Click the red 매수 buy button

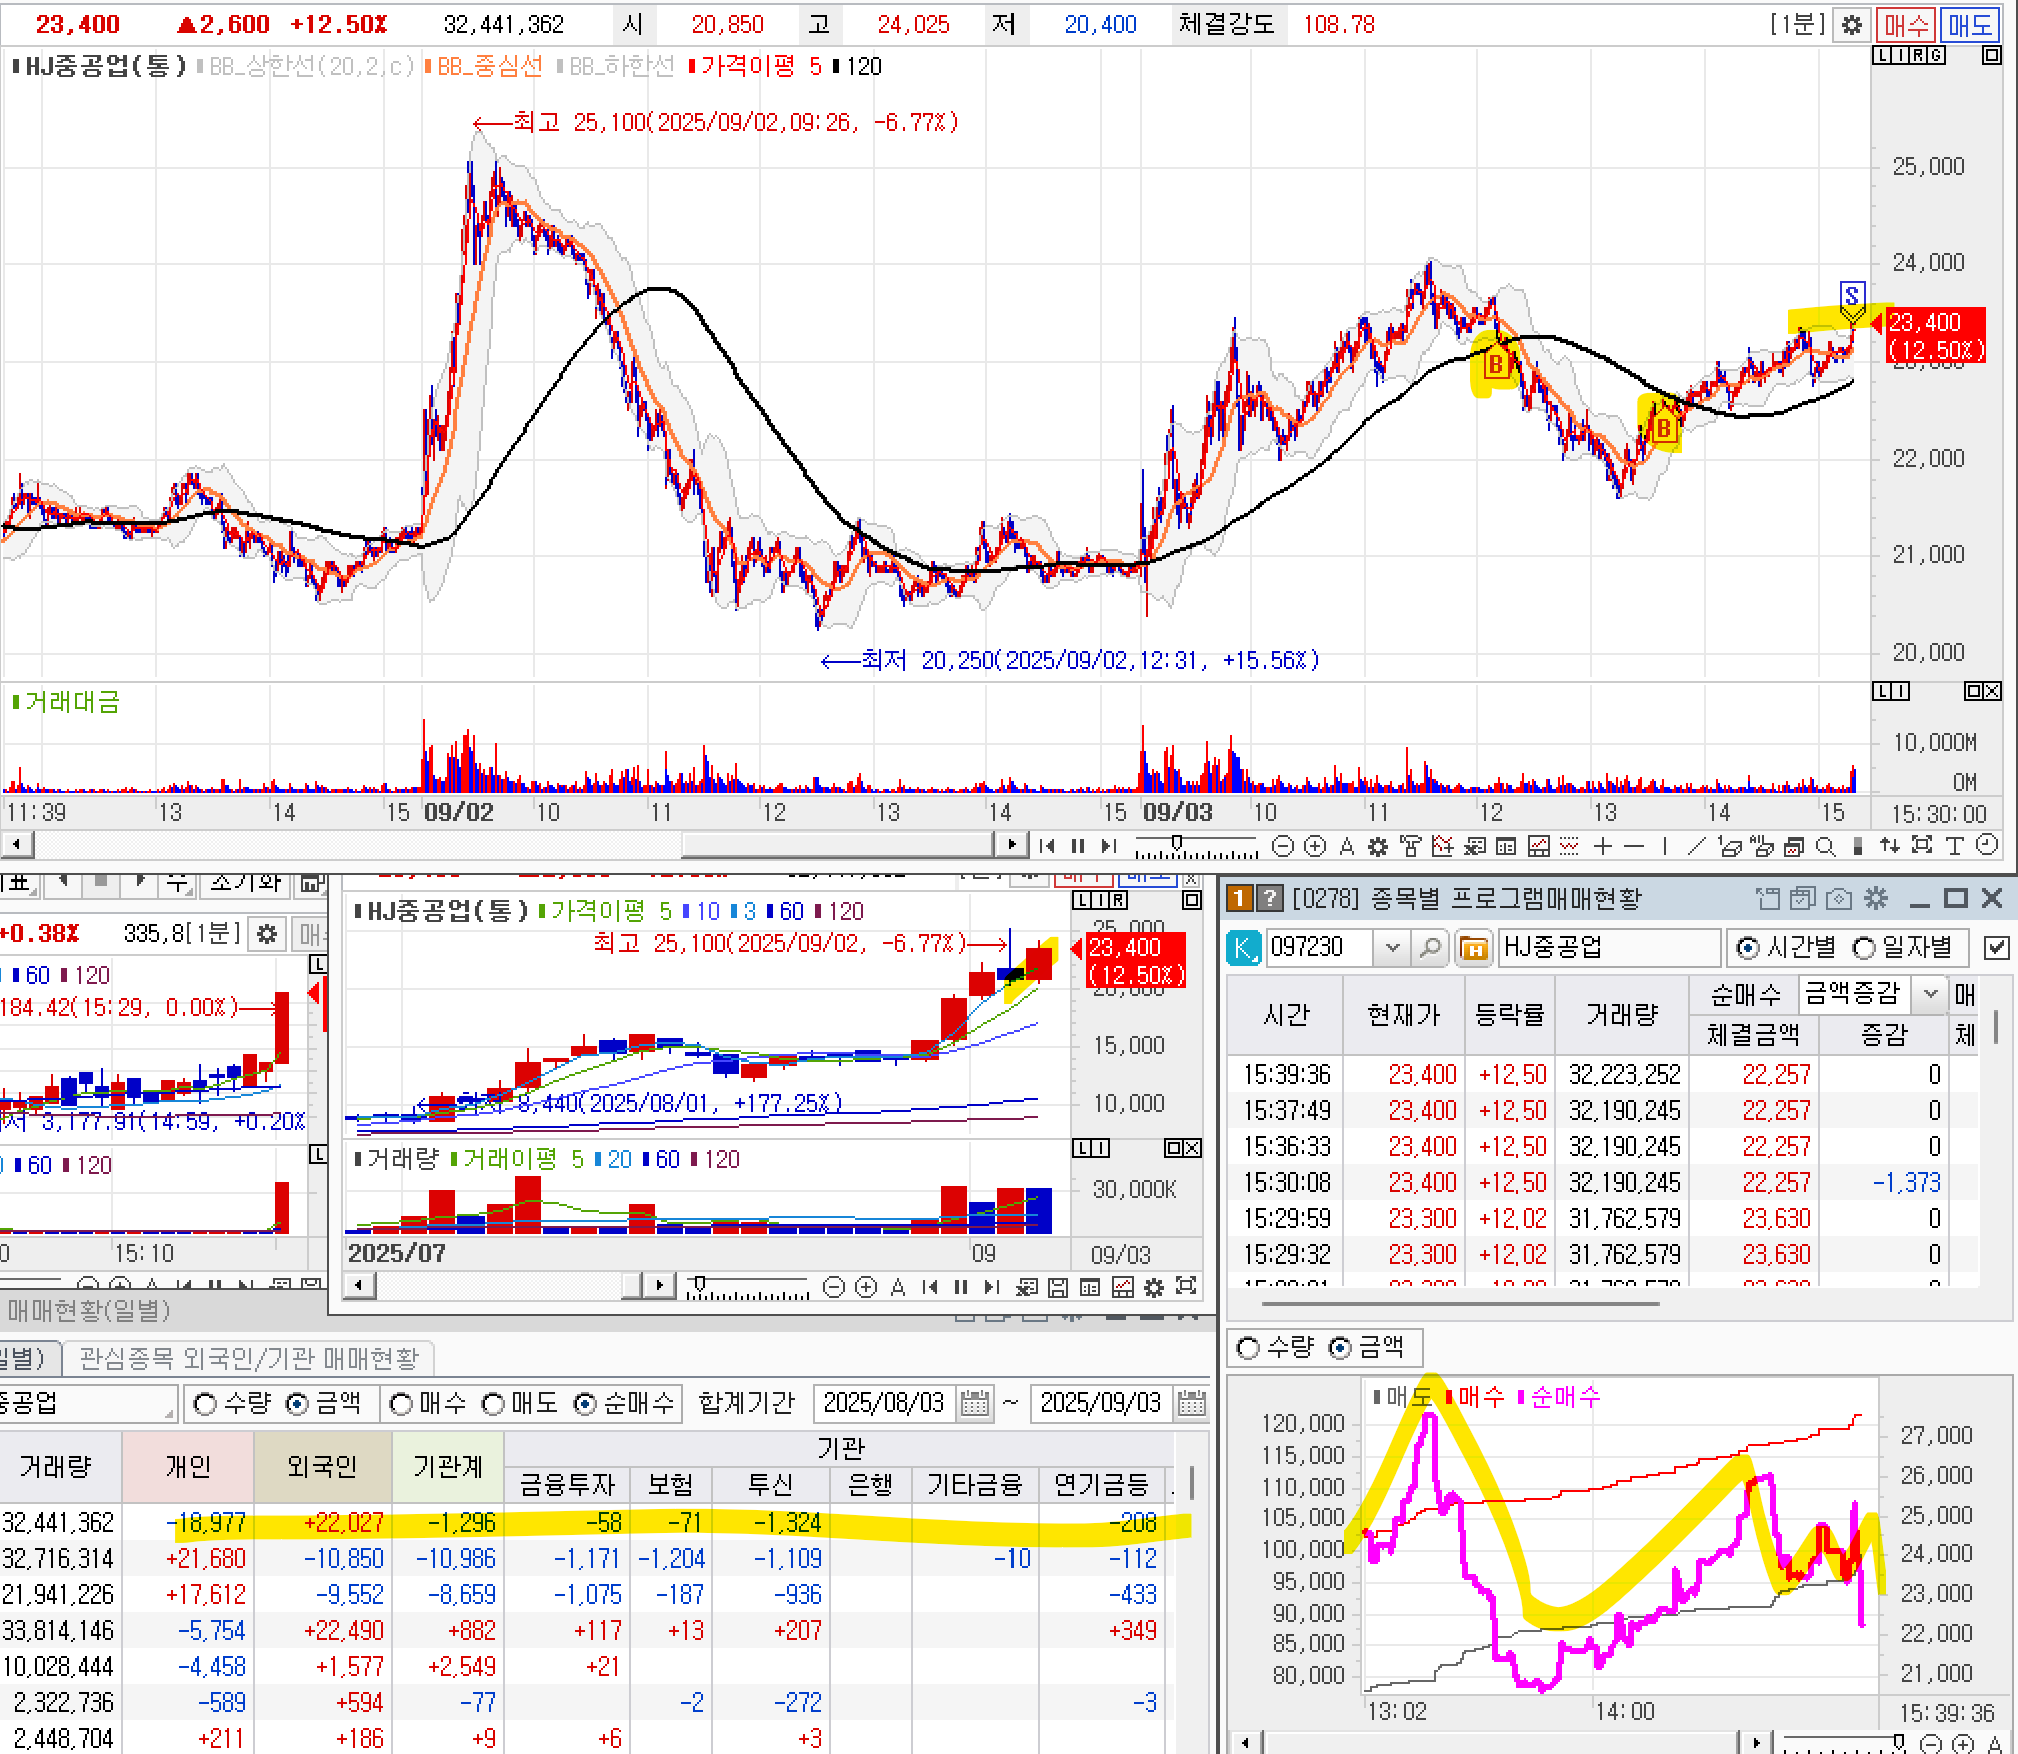coord(1905,25)
